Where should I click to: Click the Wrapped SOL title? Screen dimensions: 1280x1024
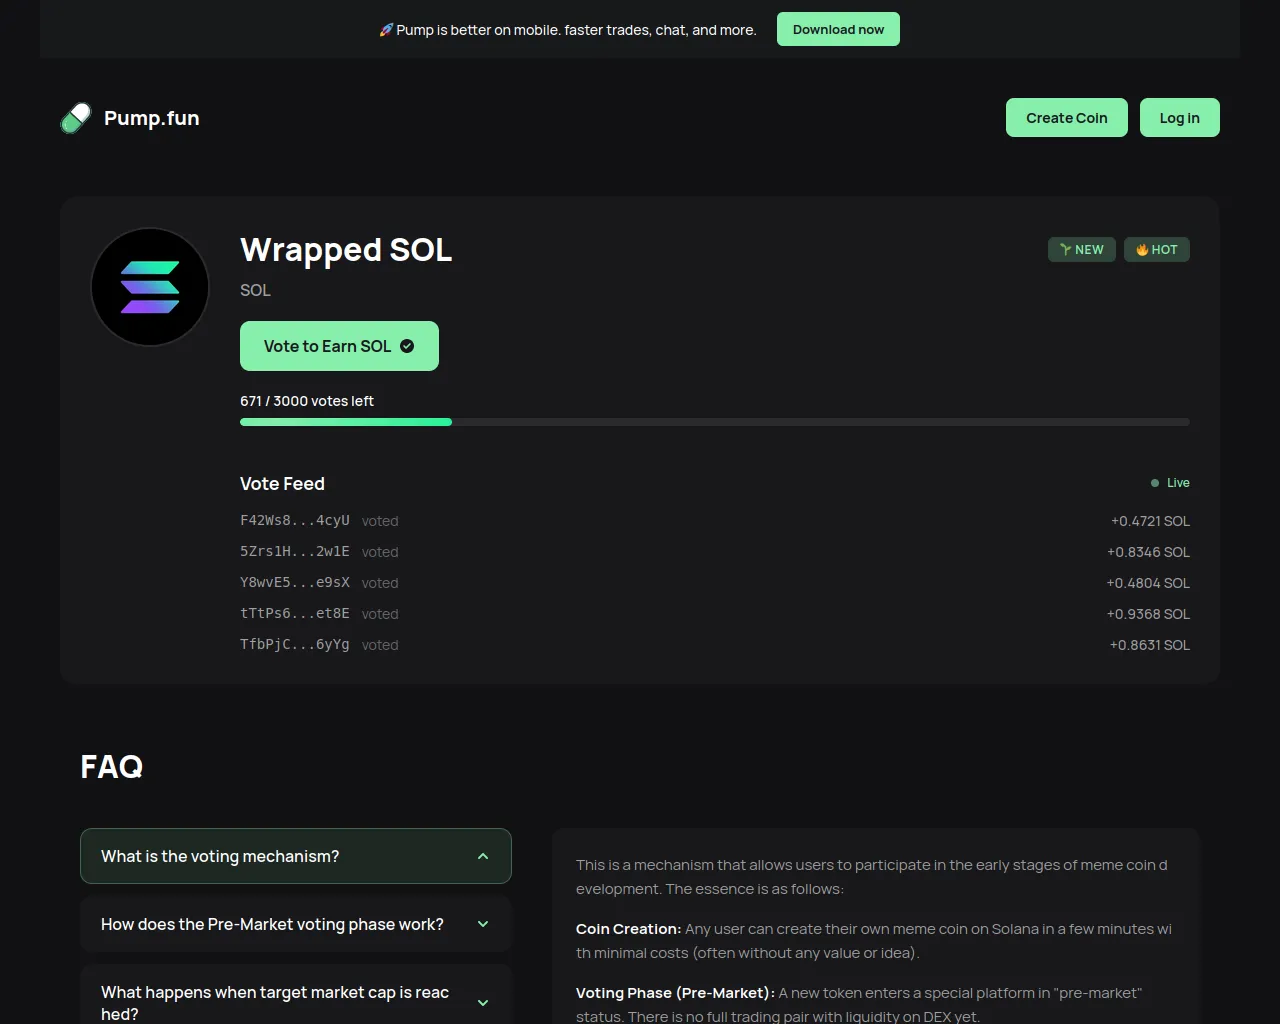click(x=346, y=250)
